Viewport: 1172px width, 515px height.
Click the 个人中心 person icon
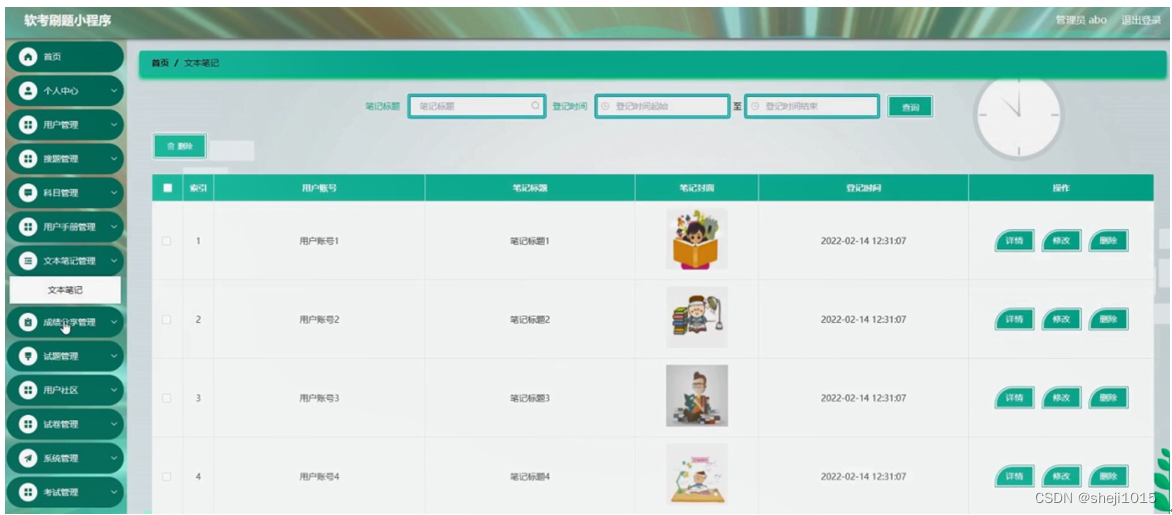click(x=28, y=90)
